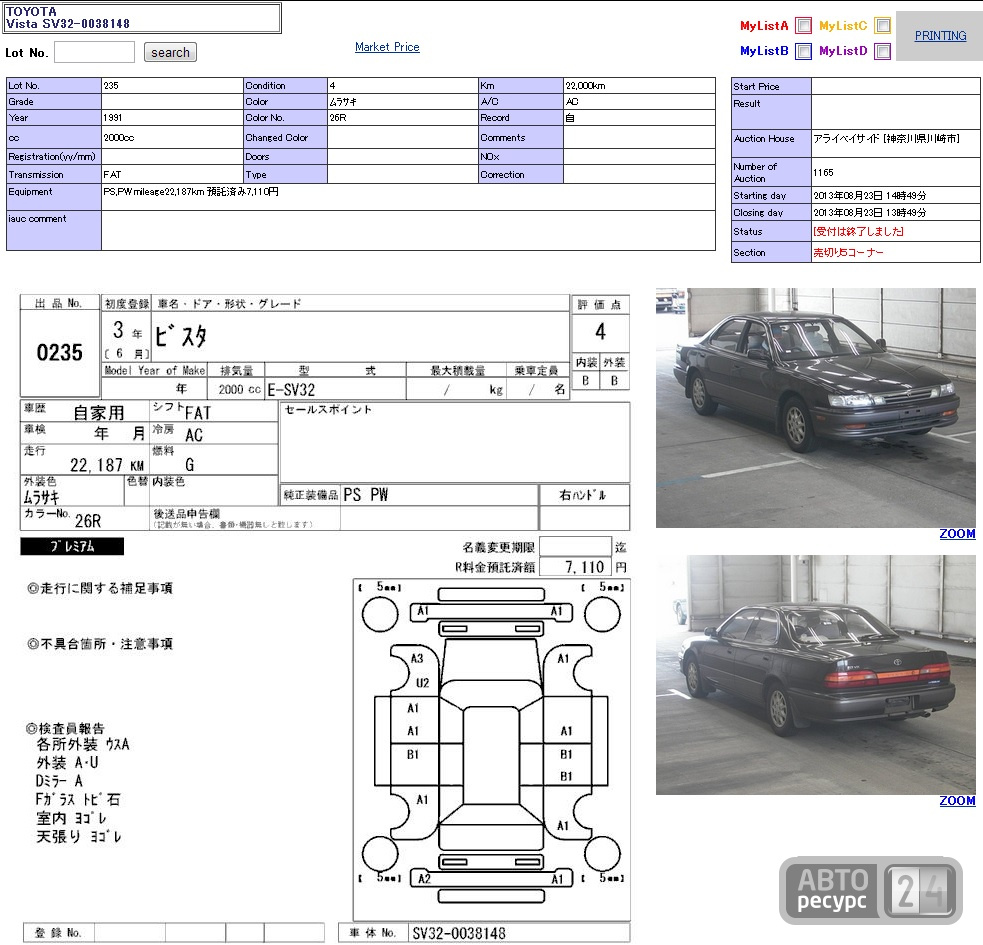This screenshot has height=945, width=983.
Task: Open the Market Price link
Action: (387, 47)
